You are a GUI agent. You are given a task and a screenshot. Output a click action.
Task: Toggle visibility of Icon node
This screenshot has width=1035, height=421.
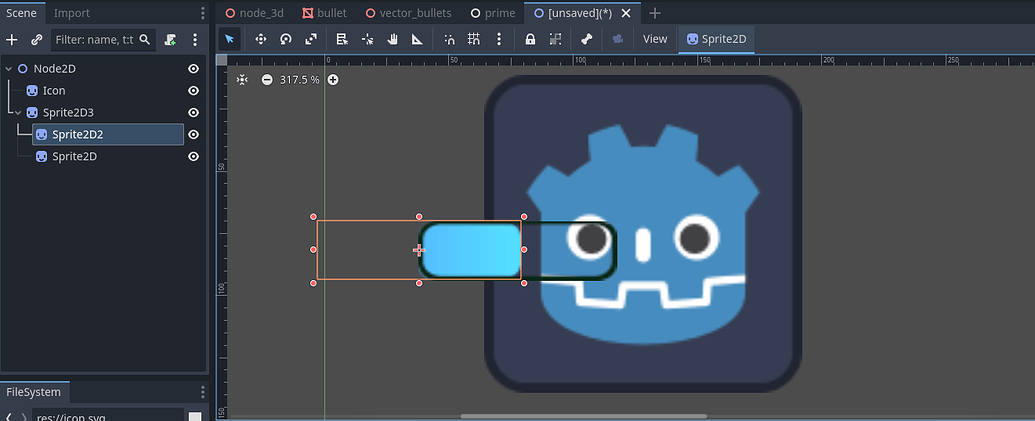click(x=193, y=90)
